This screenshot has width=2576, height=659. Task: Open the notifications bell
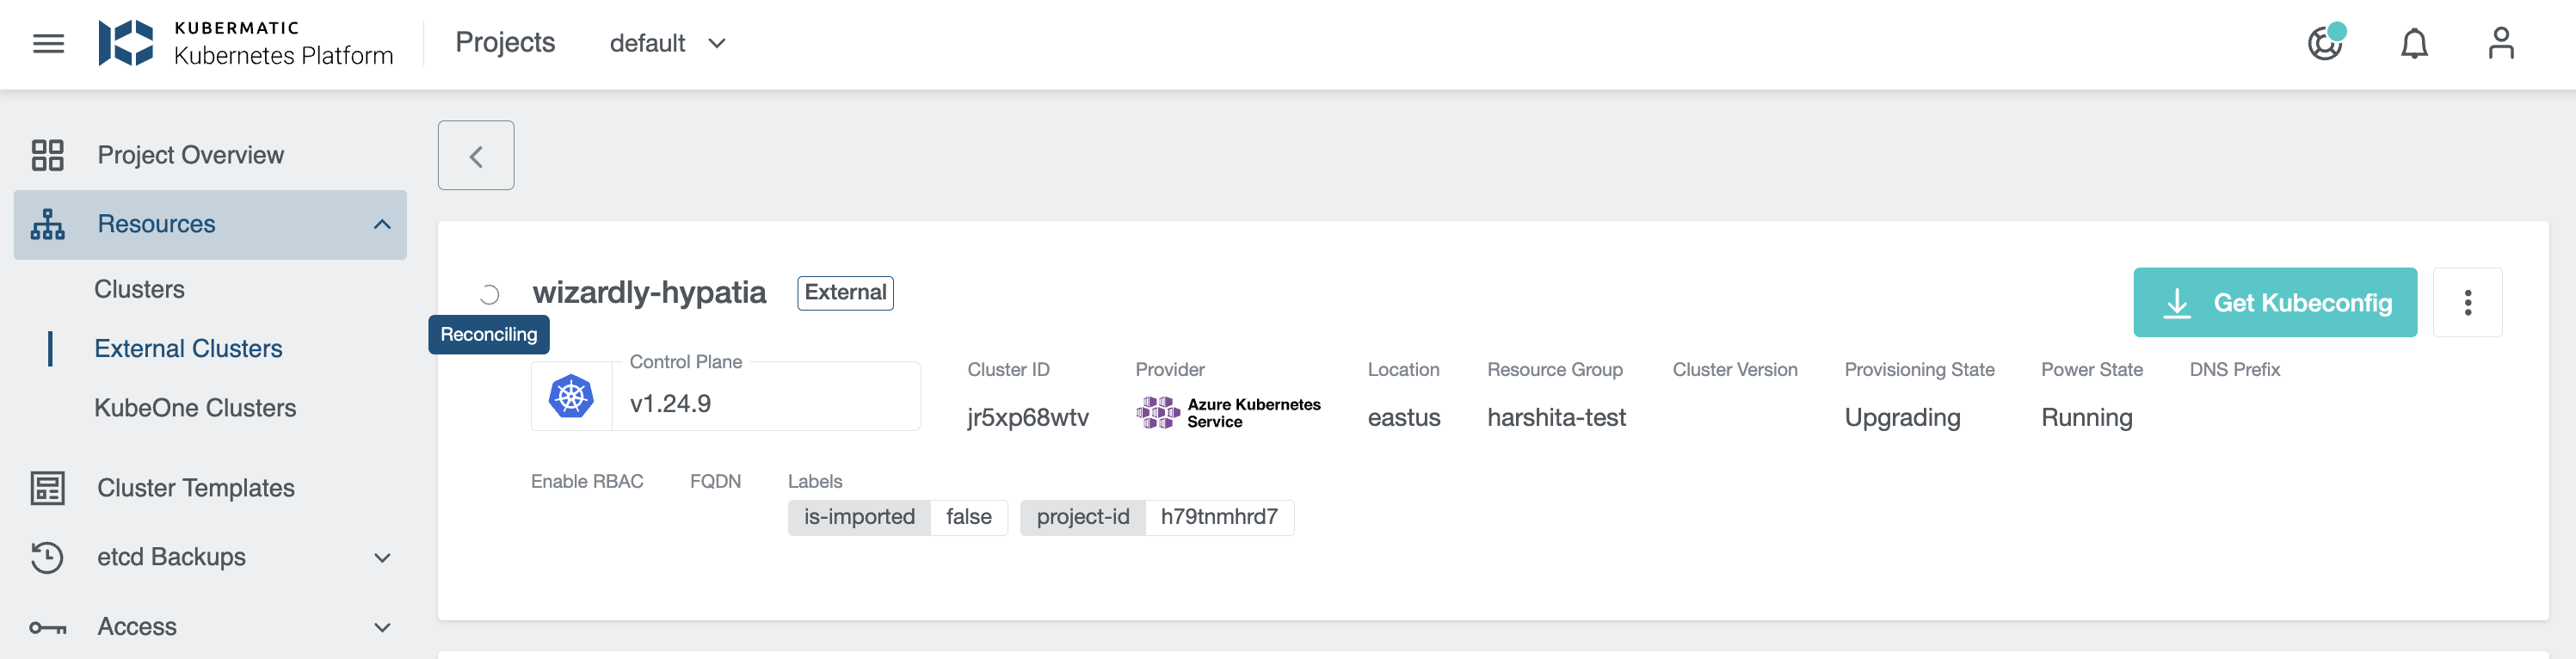[x=2413, y=43]
